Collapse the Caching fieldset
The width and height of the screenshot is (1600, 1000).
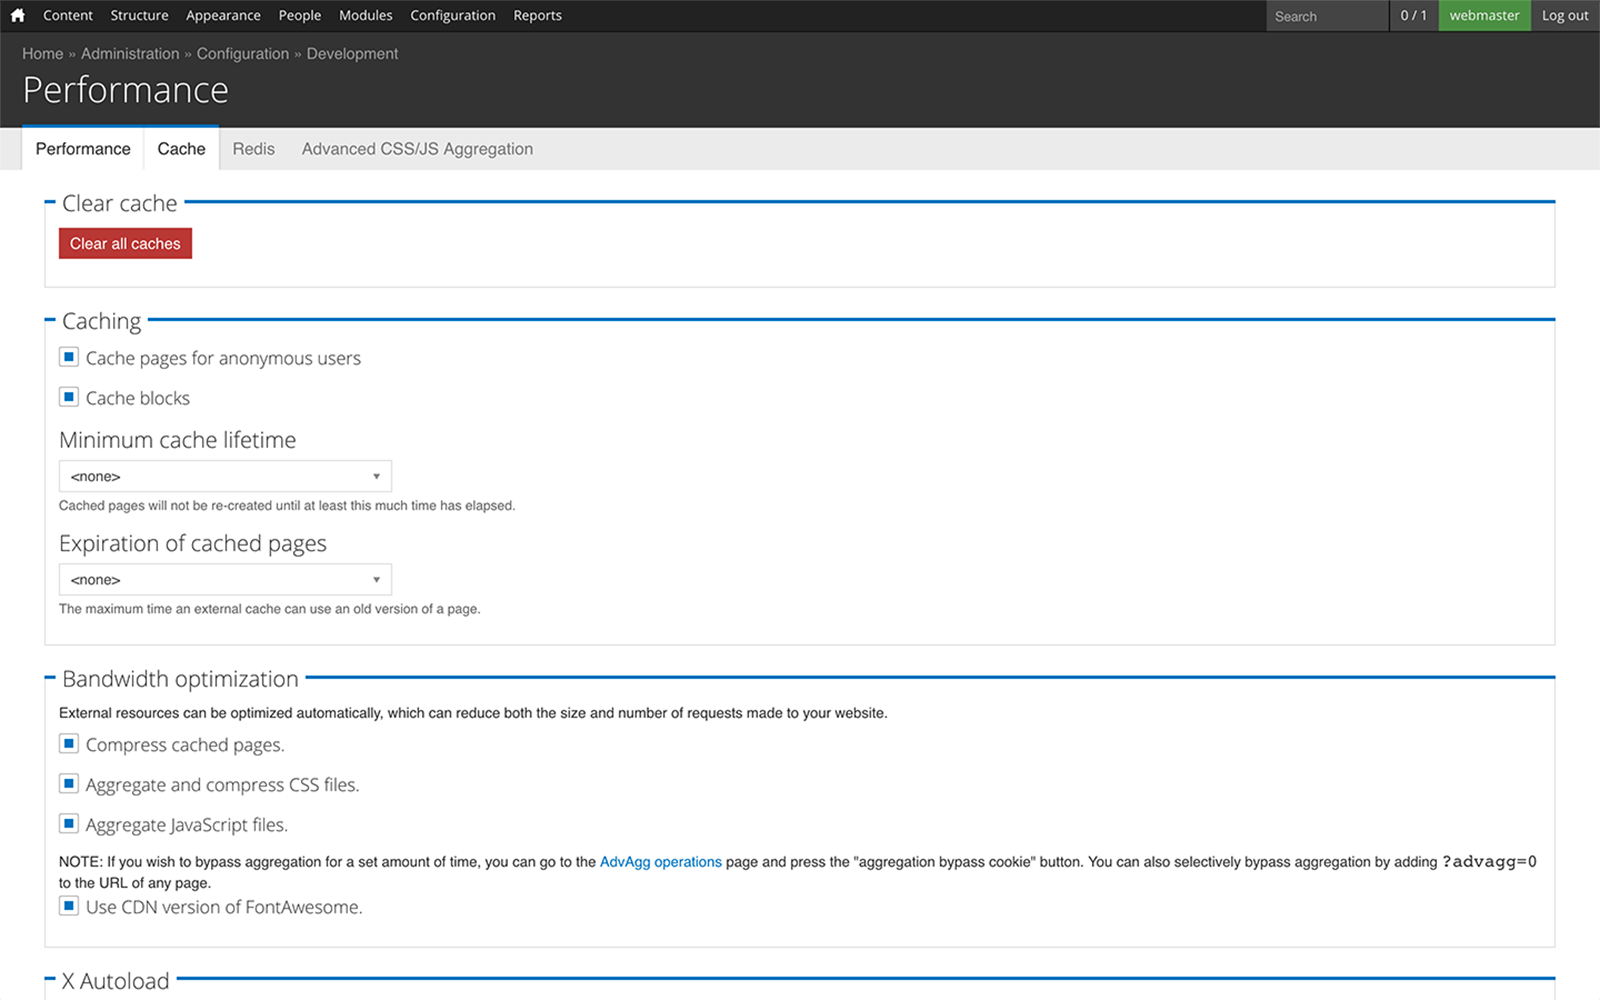tap(101, 321)
